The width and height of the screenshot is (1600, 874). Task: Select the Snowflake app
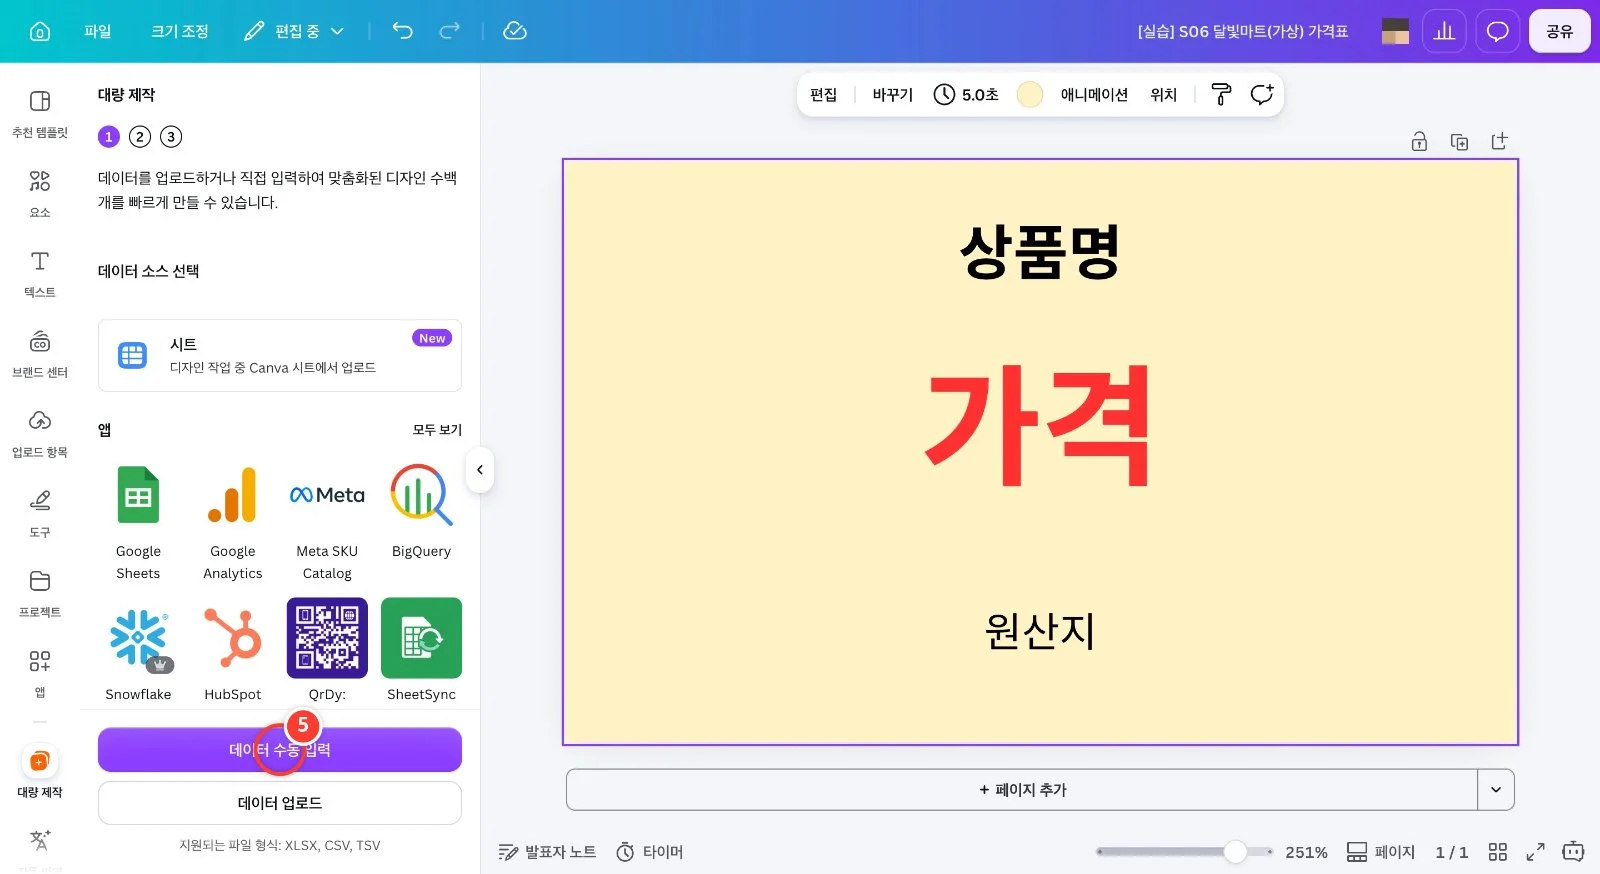[x=138, y=650]
